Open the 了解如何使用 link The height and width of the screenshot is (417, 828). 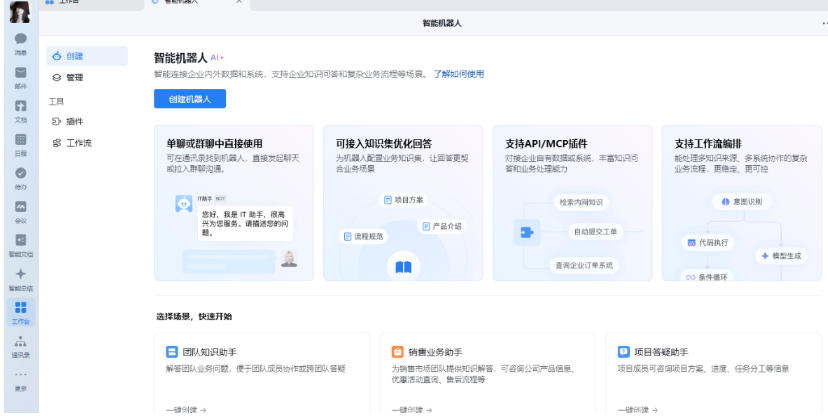pos(459,74)
